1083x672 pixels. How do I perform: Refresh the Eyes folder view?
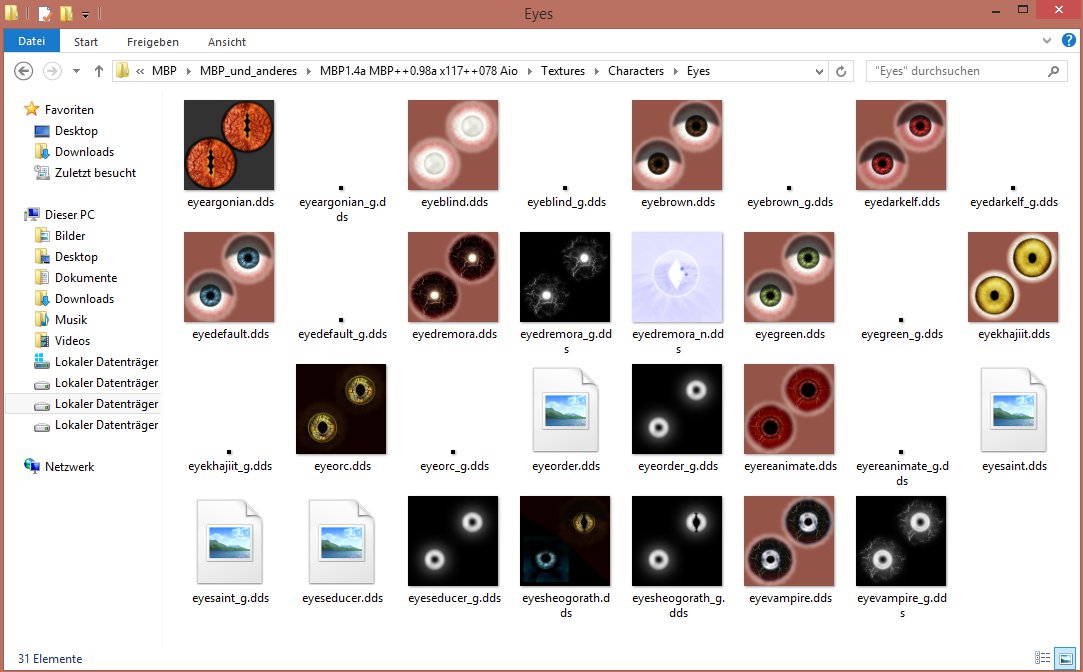coord(841,71)
